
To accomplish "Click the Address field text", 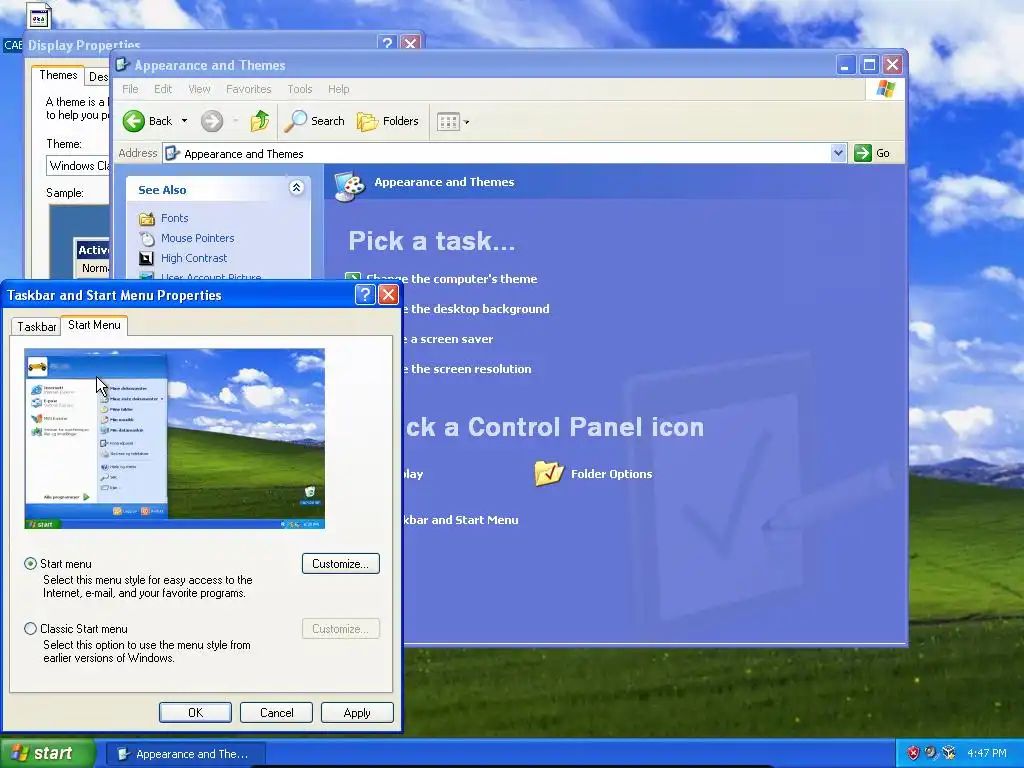I will coord(244,153).
